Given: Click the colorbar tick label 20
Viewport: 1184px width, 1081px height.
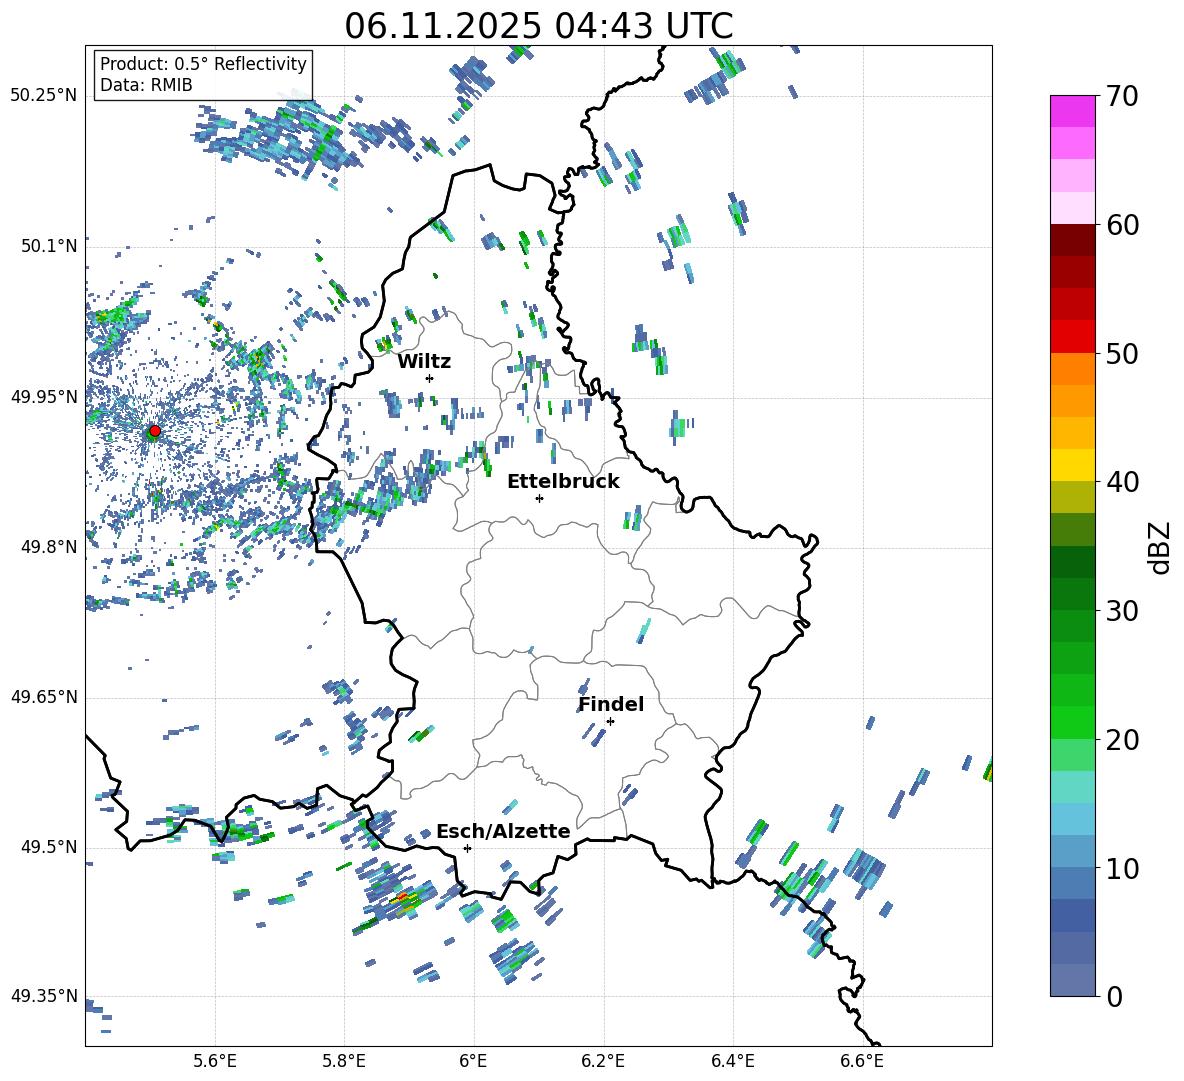Looking at the screenshot, I should [1122, 739].
